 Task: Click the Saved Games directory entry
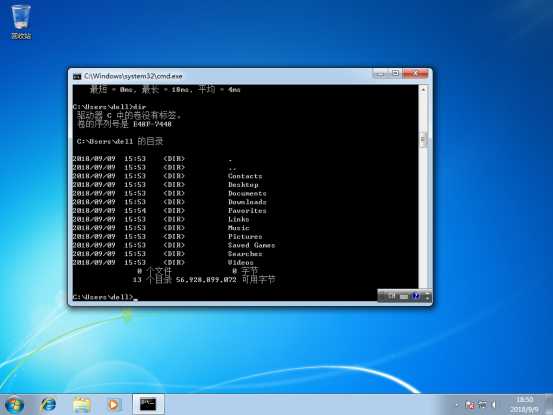coord(251,245)
